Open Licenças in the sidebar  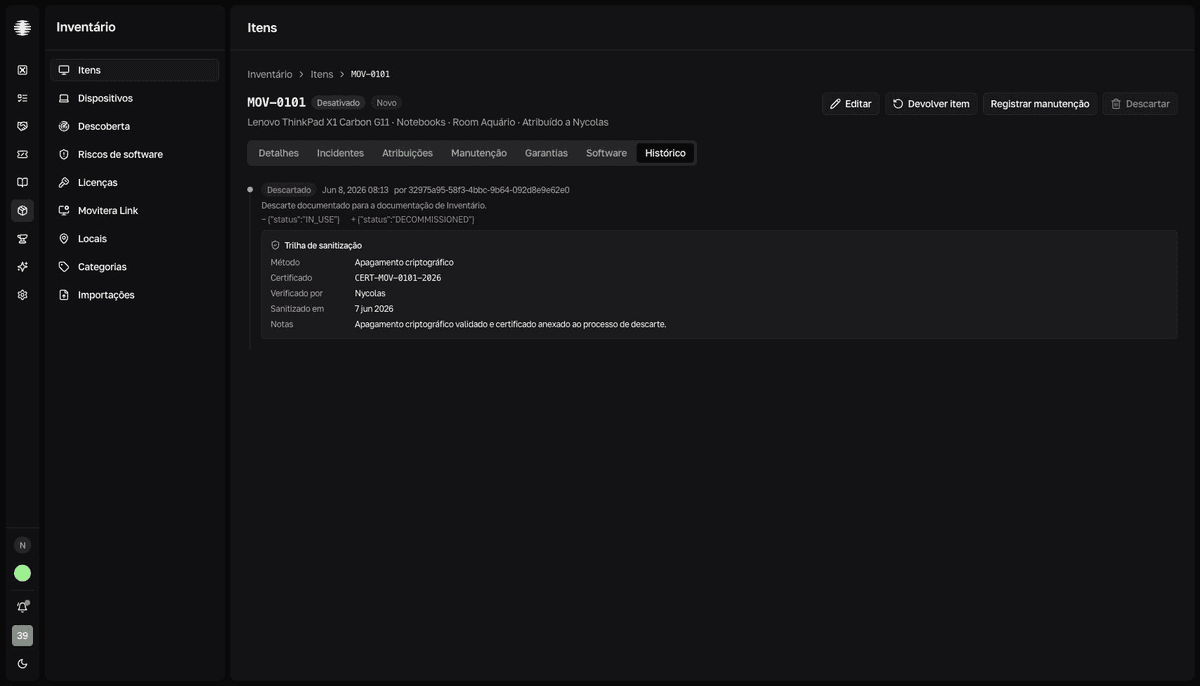point(135,182)
